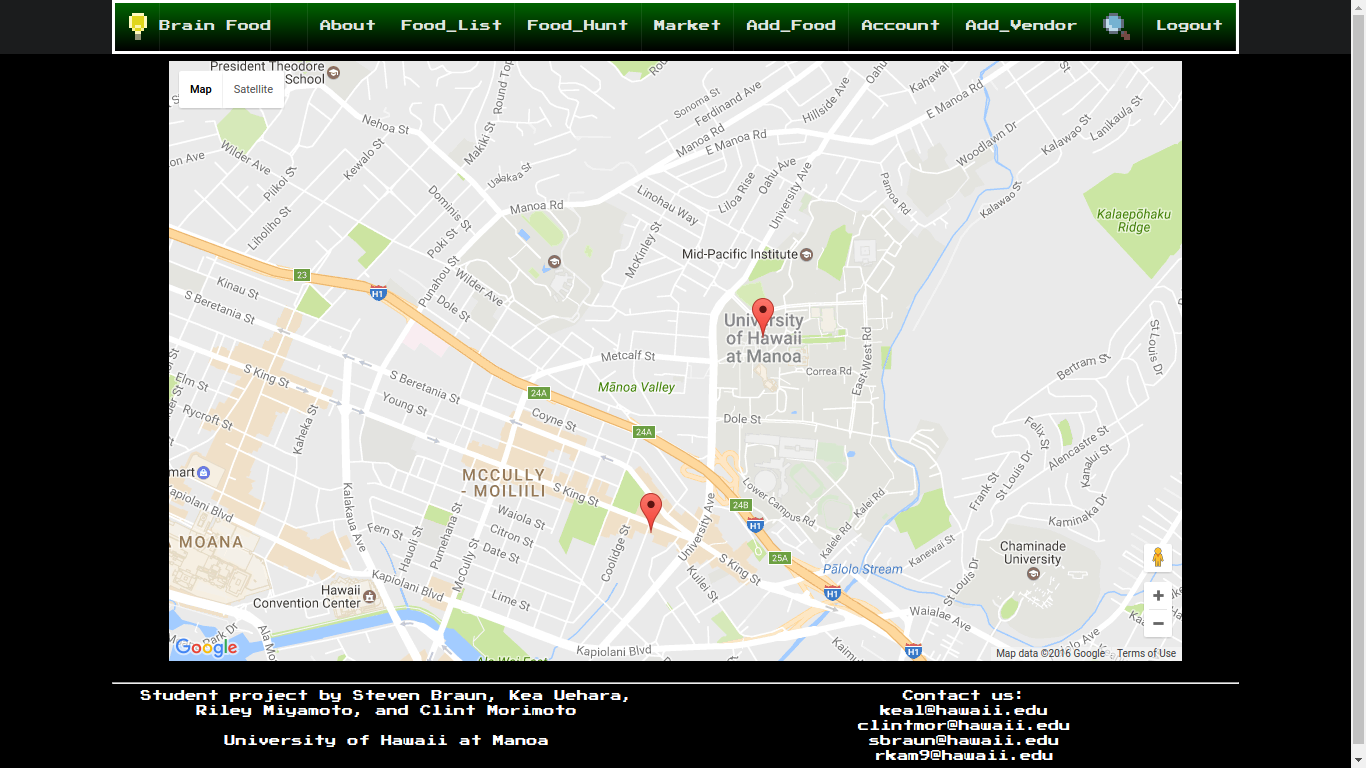
Task: Go to Brain Food home link
Action: click(215, 25)
